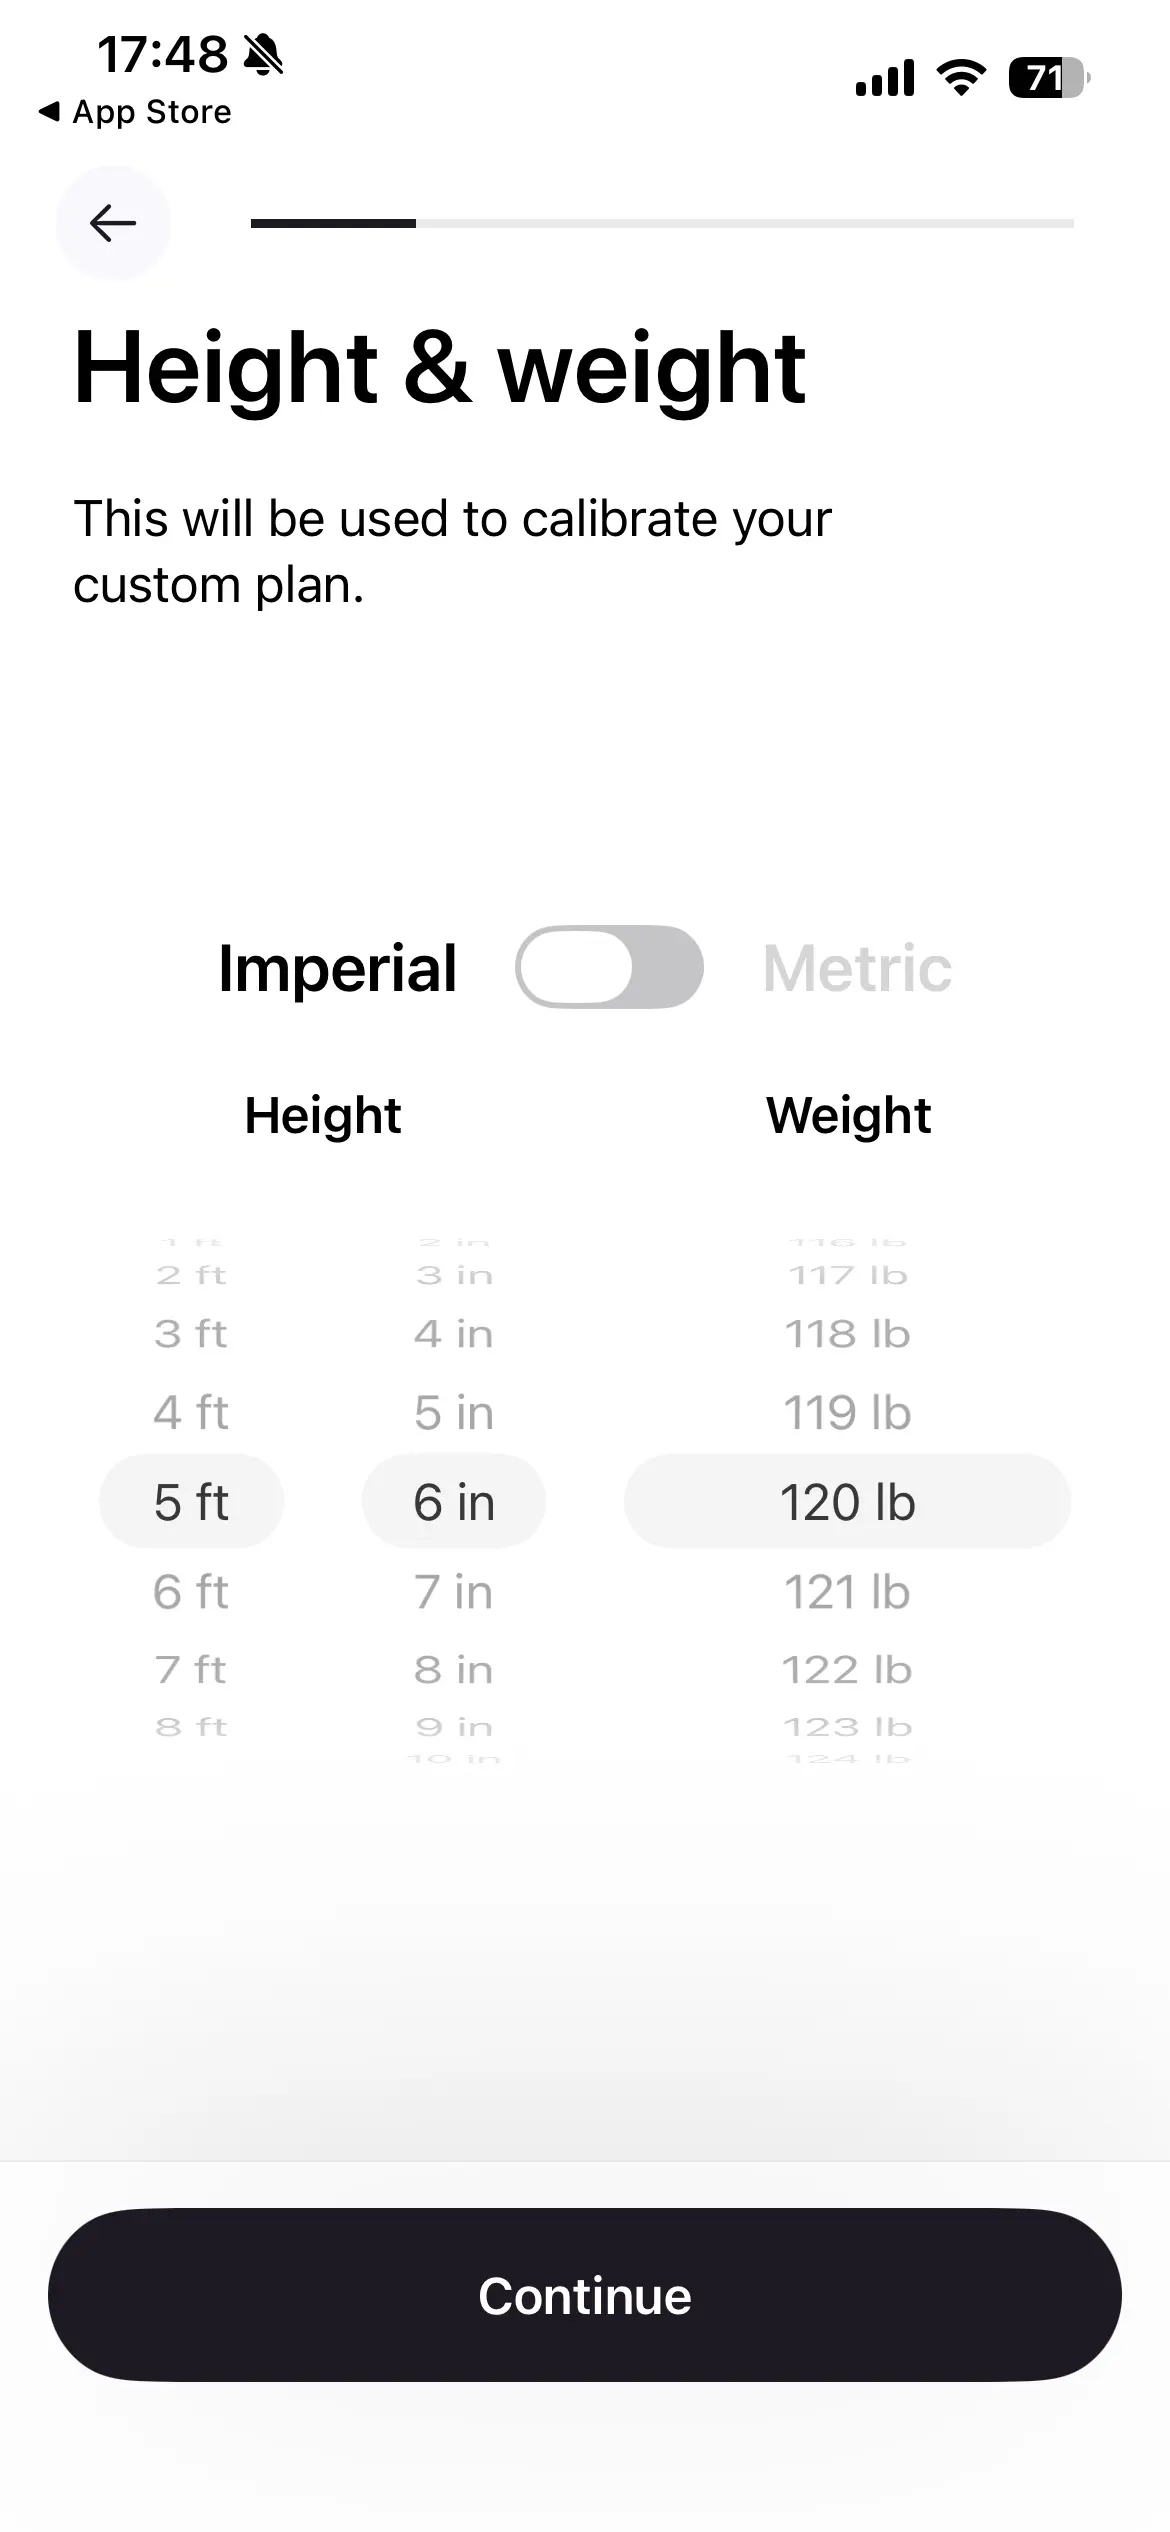Return to App Store via back link
The width and height of the screenshot is (1170, 2532).
pyautogui.click(x=135, y=112)
